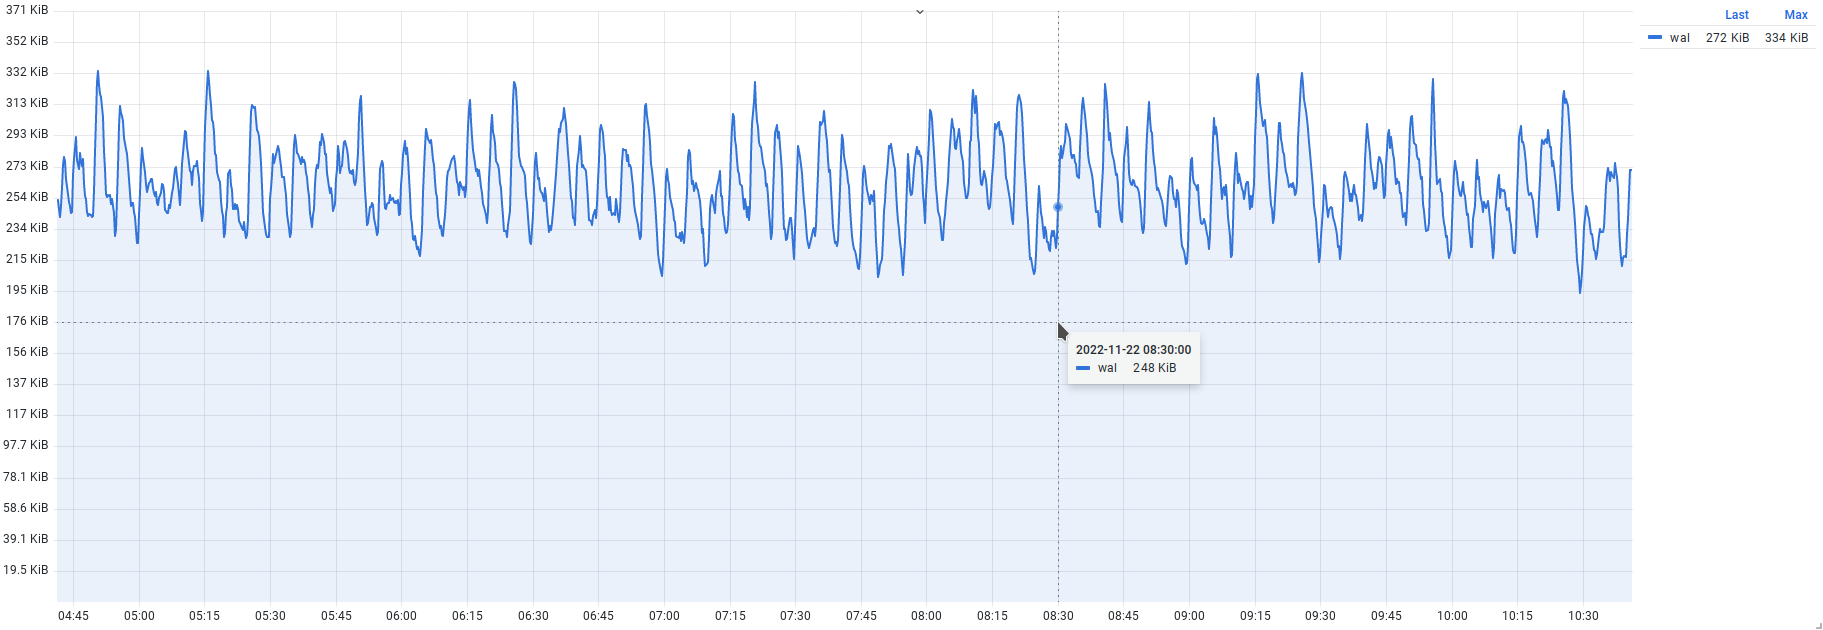The height and width of the screenshot is (630, 1823).
Task: Toggle the wal series in the legend
Action: click(1680, 38)
